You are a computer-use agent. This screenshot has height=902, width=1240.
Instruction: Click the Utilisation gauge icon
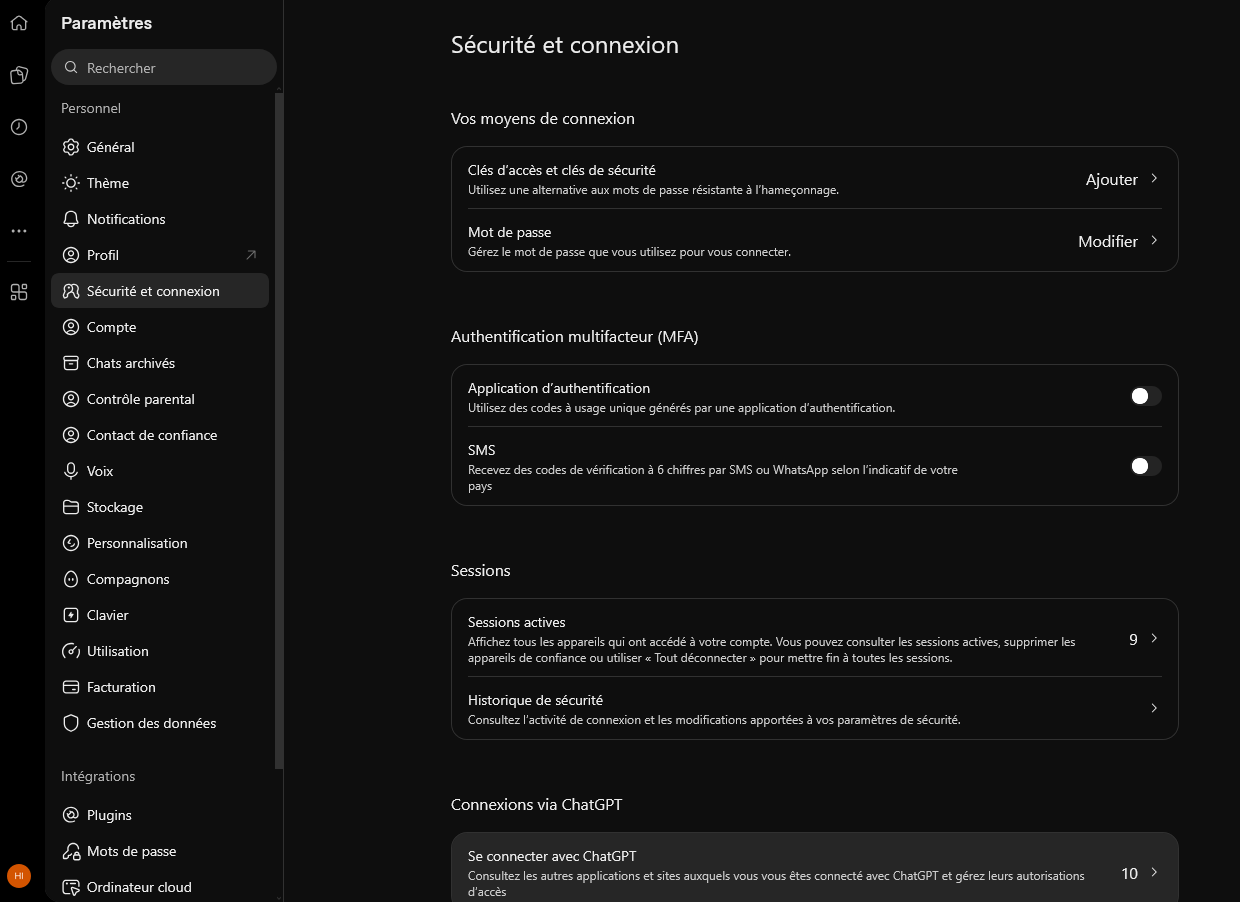[71, 651]
